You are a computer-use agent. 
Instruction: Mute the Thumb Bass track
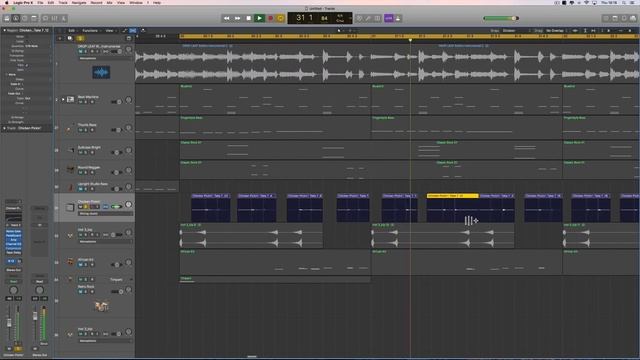(80, 130)
